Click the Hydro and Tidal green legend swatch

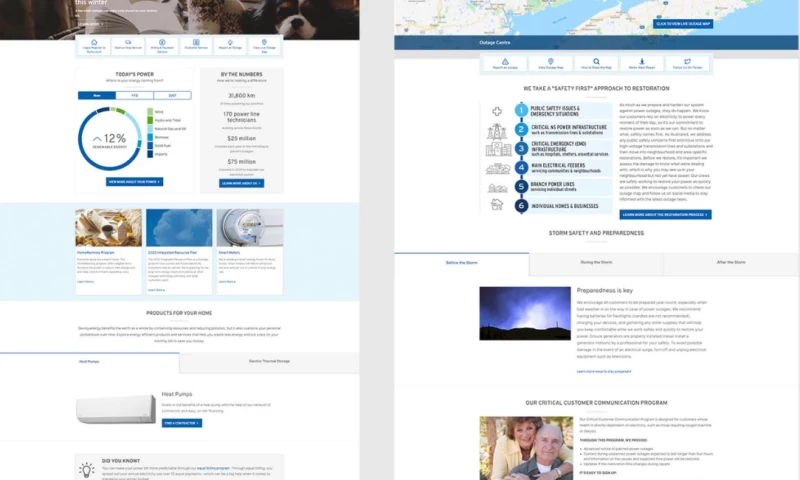pyautogui.click(x=150, y=120)
